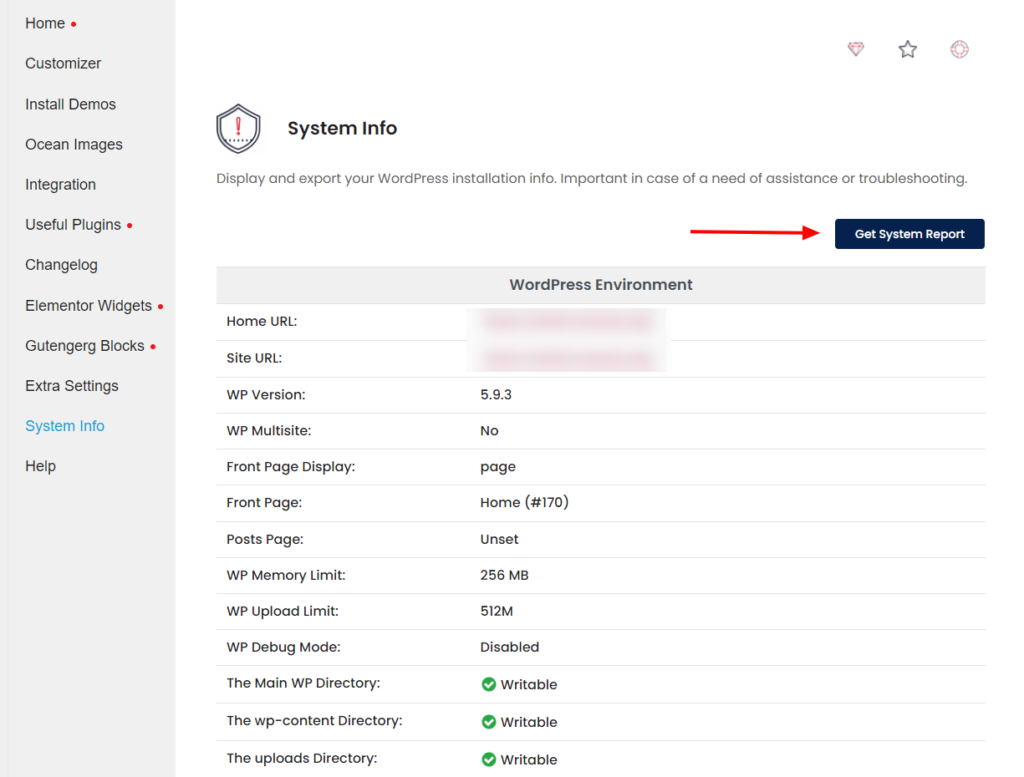The height and width of the screenshot is (777, 1024).
Task: Open the Home menu item
Action: point(45,23)
